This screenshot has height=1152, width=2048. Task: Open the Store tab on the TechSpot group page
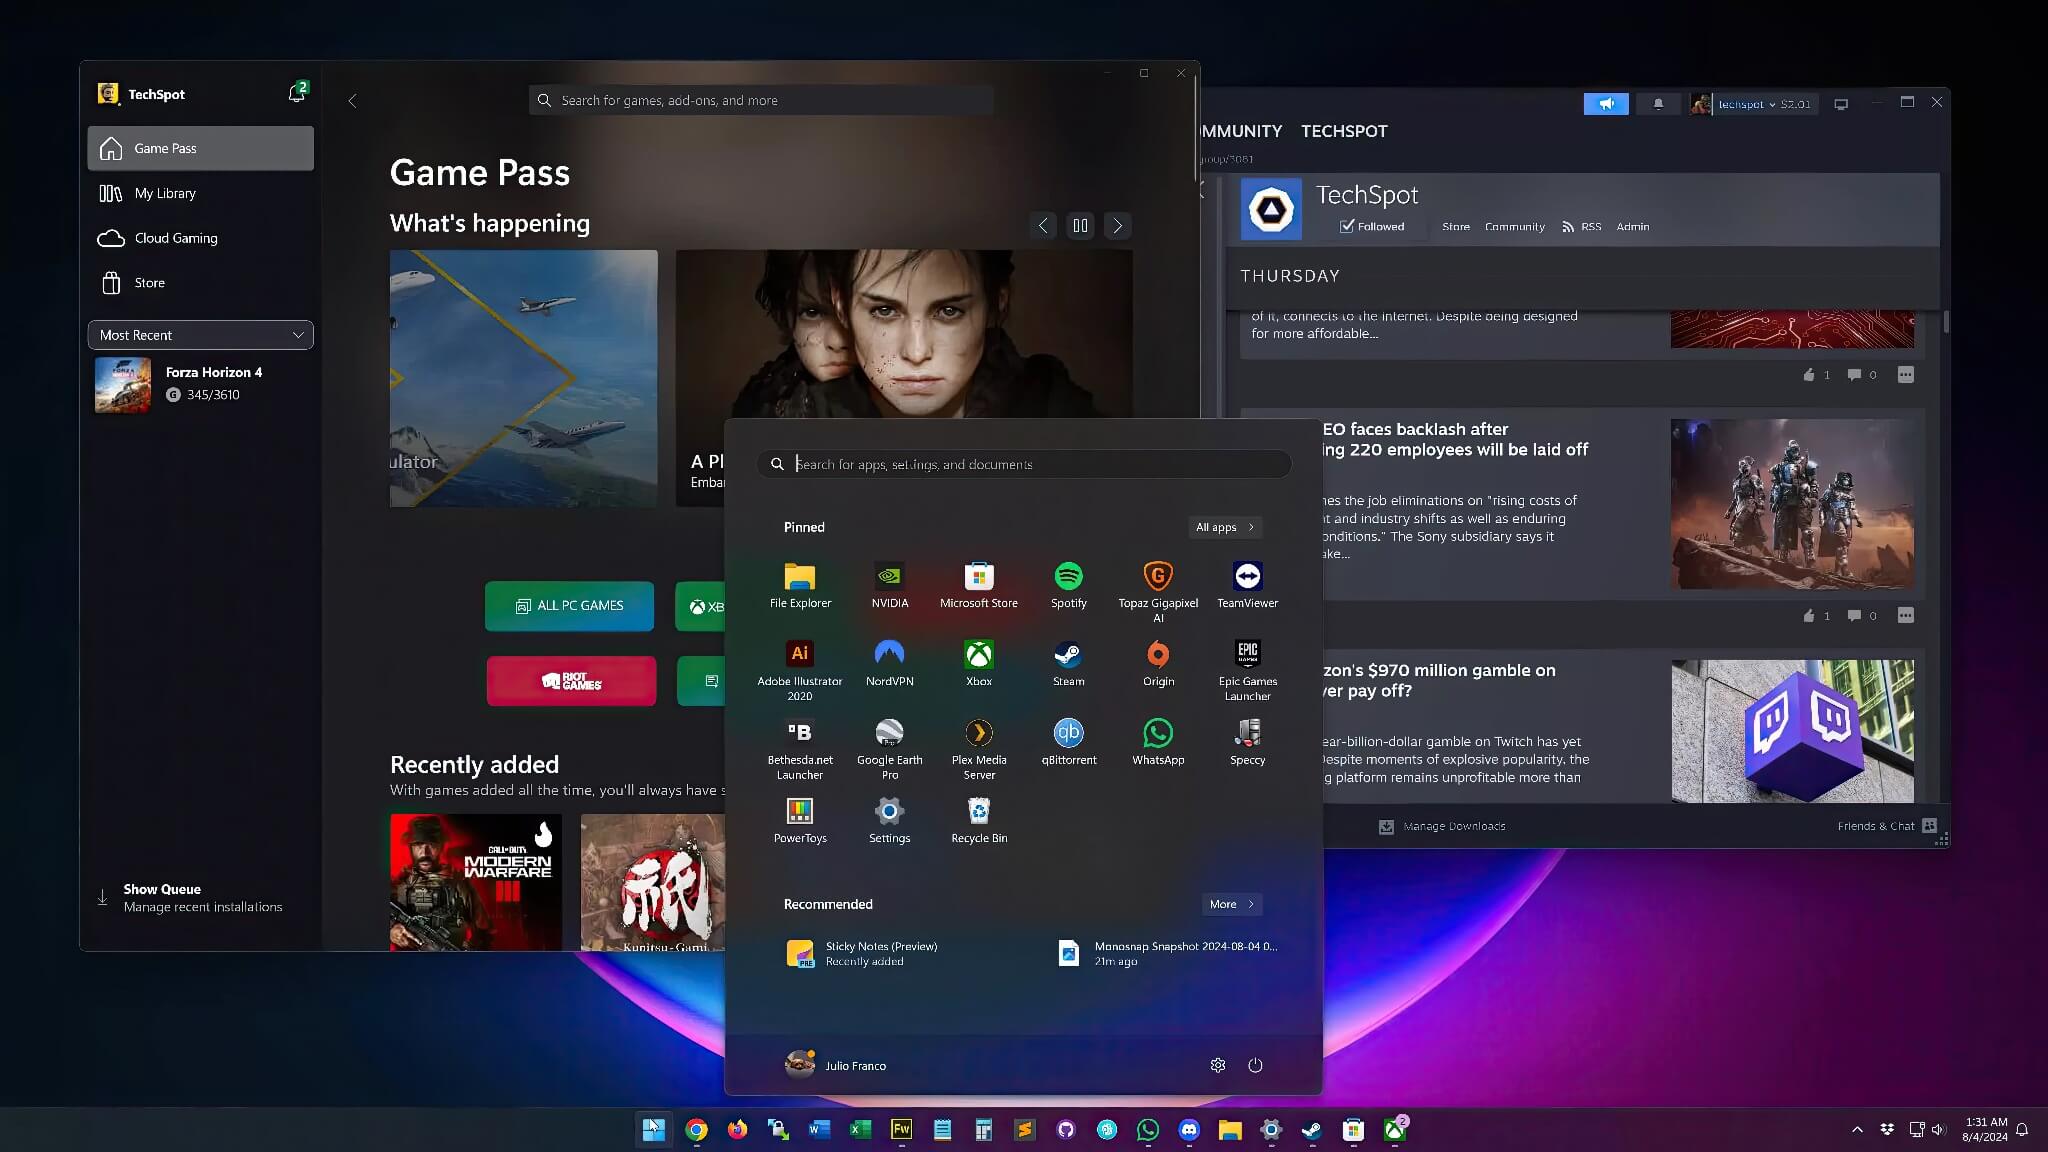(x=1454, y=227)
